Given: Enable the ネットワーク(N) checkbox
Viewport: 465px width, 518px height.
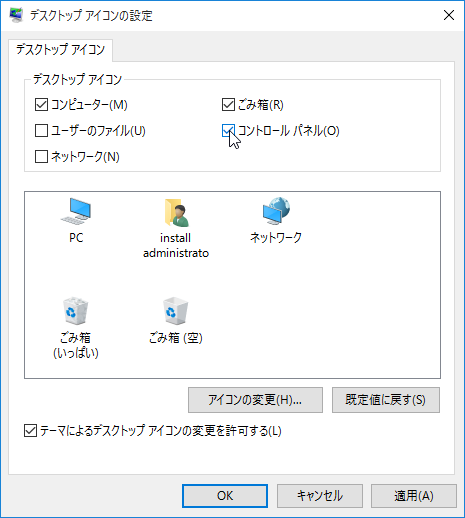Looking at the screenshot, I should [41, 156].
